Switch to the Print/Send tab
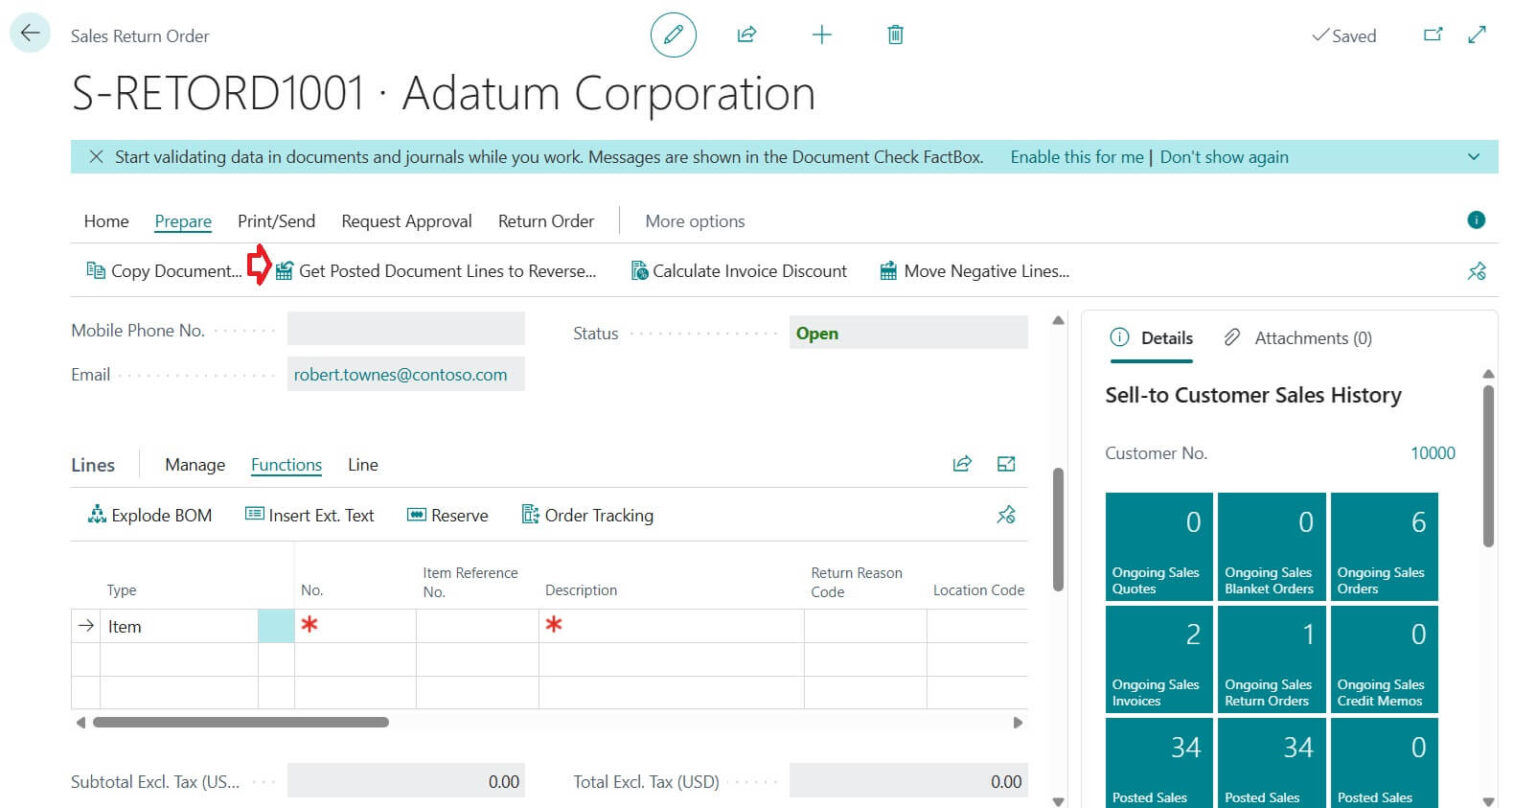Screen dimensions: 1536x808 (276, 221)
